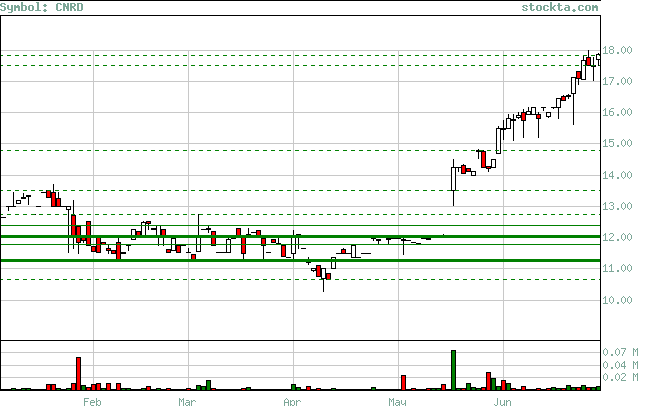Click the May month label
655x406 pixels.
[397, 401]
